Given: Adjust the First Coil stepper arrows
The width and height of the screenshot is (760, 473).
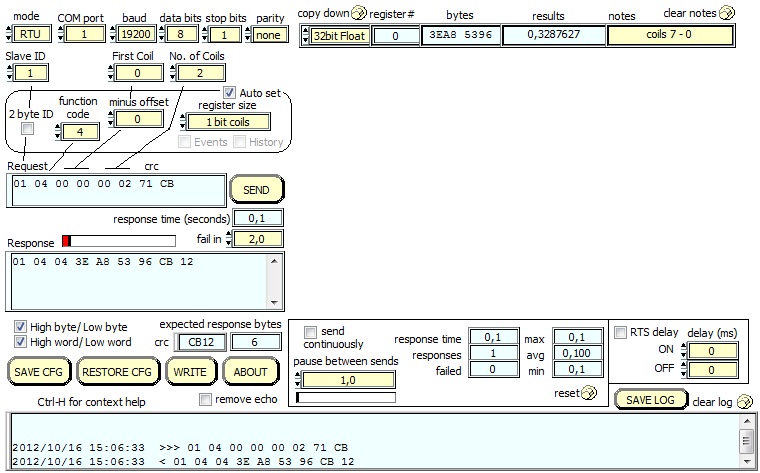Looking at the screenshot, I should pos(111,73).
